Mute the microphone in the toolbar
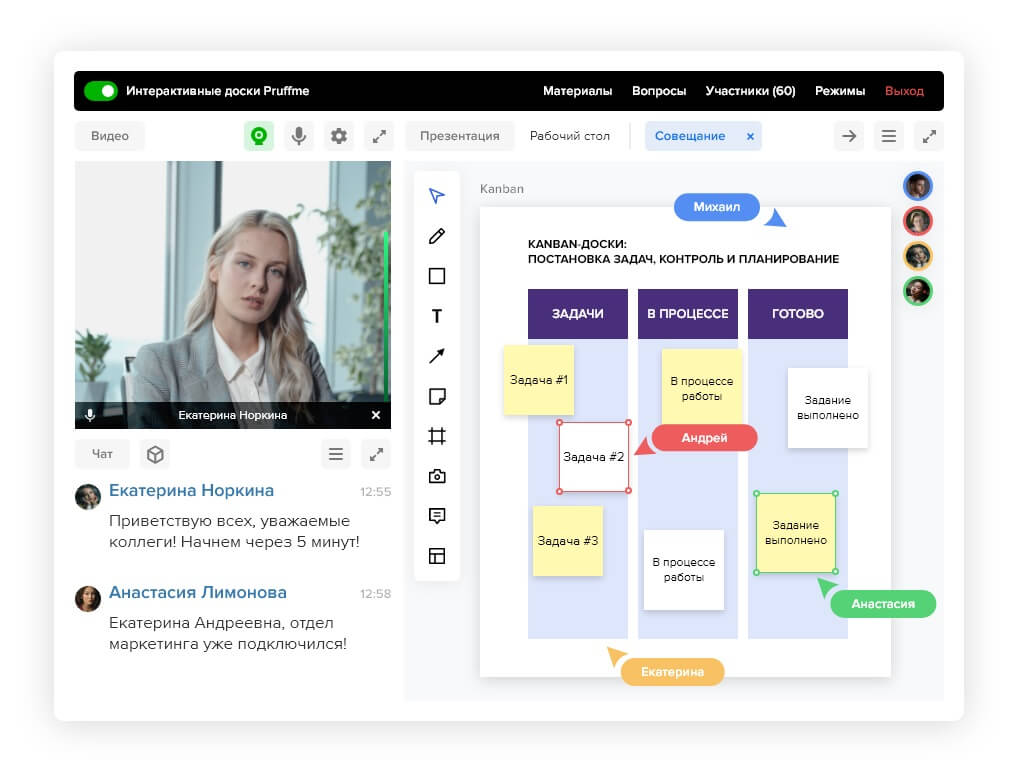Viewport: 1018px width, 778px height. pos(298,136)
